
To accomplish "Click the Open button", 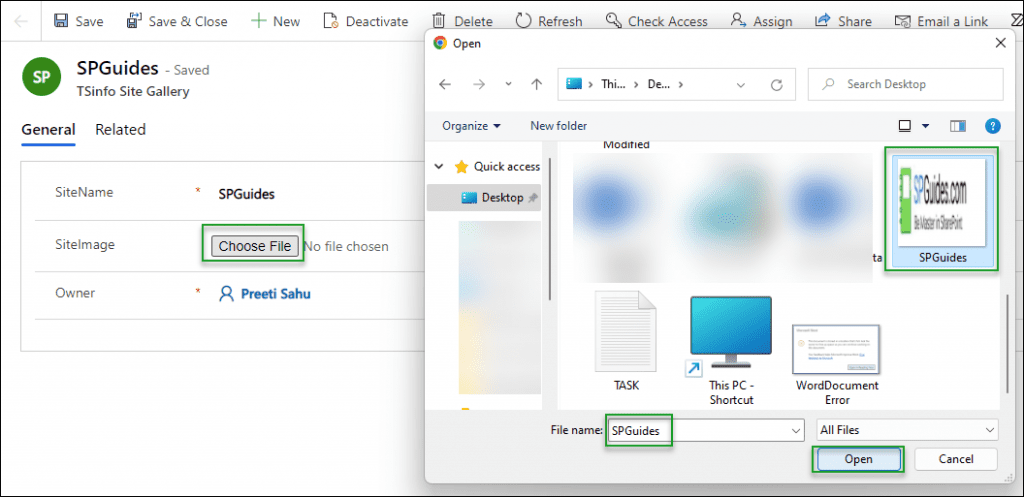I will click(x=858, y=459).
